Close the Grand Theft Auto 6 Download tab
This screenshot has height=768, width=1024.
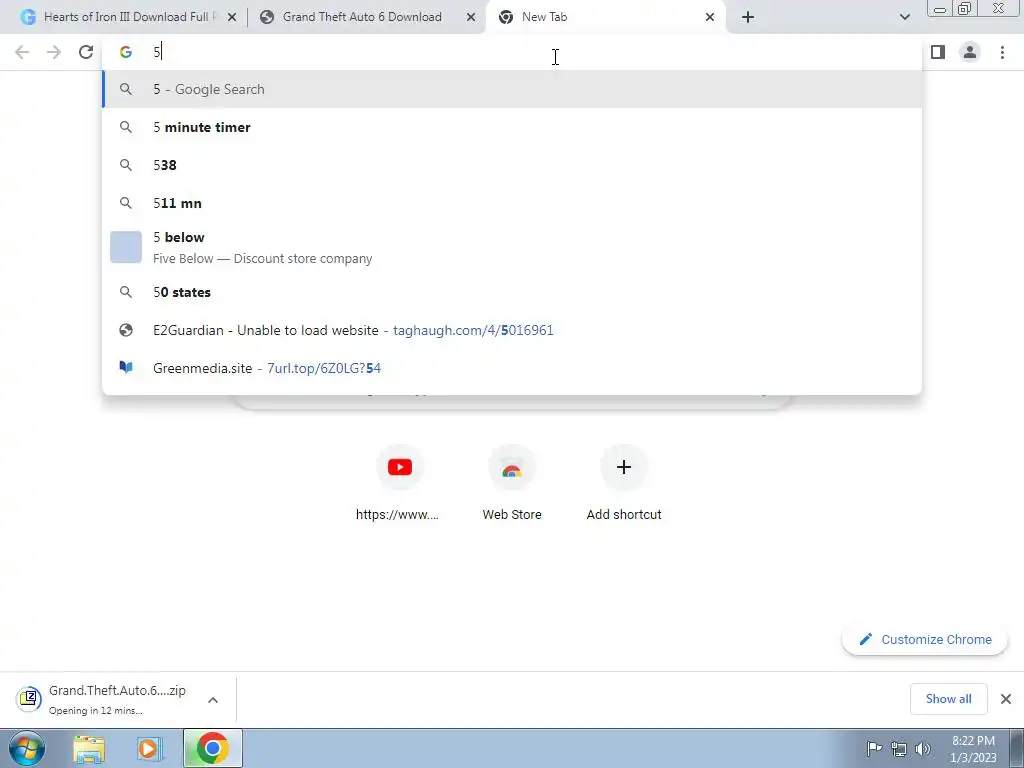pos(471,18)
